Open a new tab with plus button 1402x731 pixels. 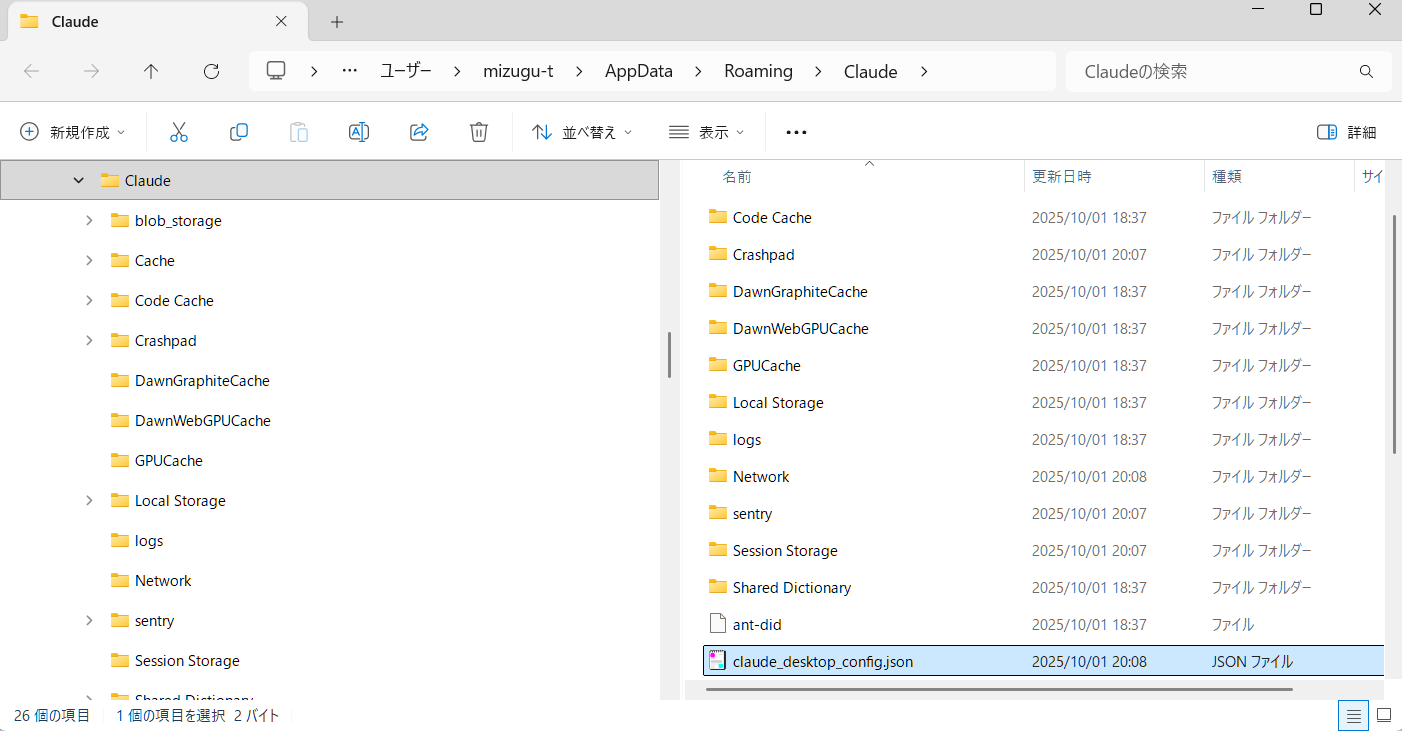point(337,22)
